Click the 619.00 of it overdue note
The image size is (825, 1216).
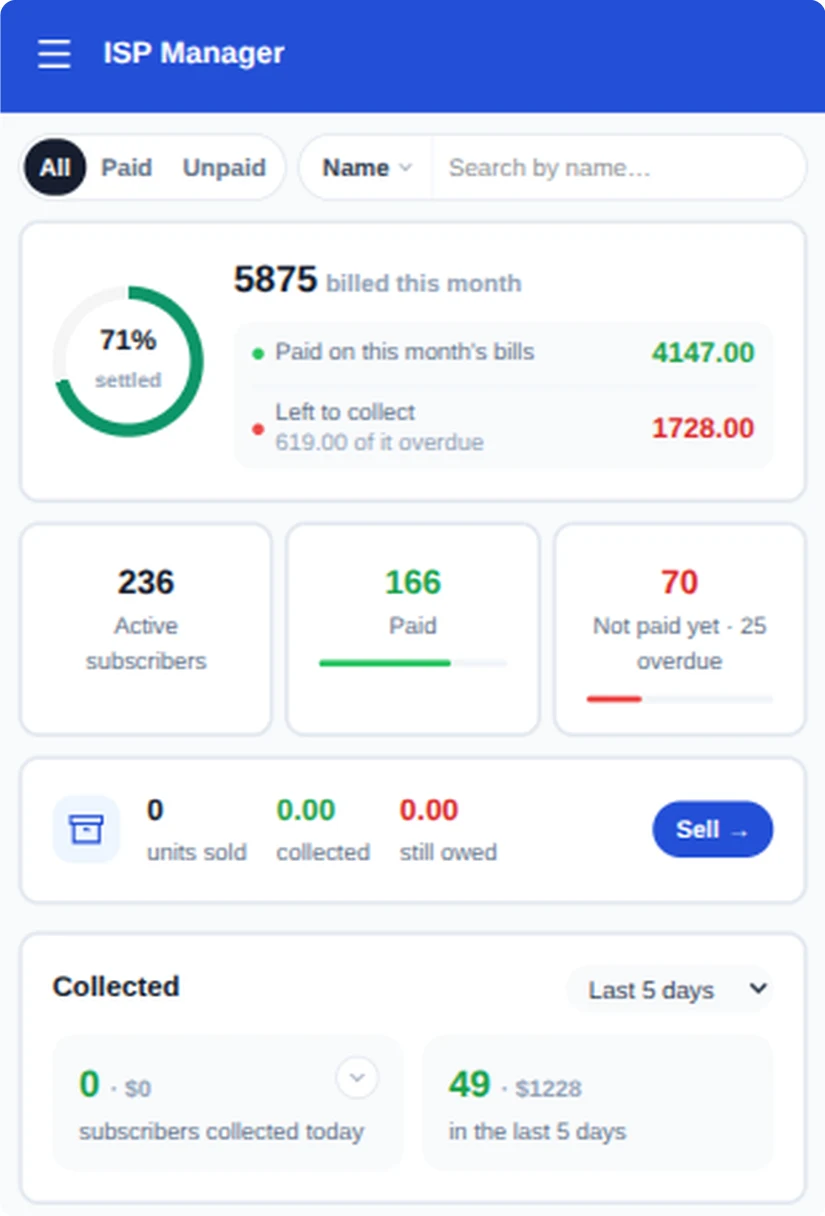point(379,442)
